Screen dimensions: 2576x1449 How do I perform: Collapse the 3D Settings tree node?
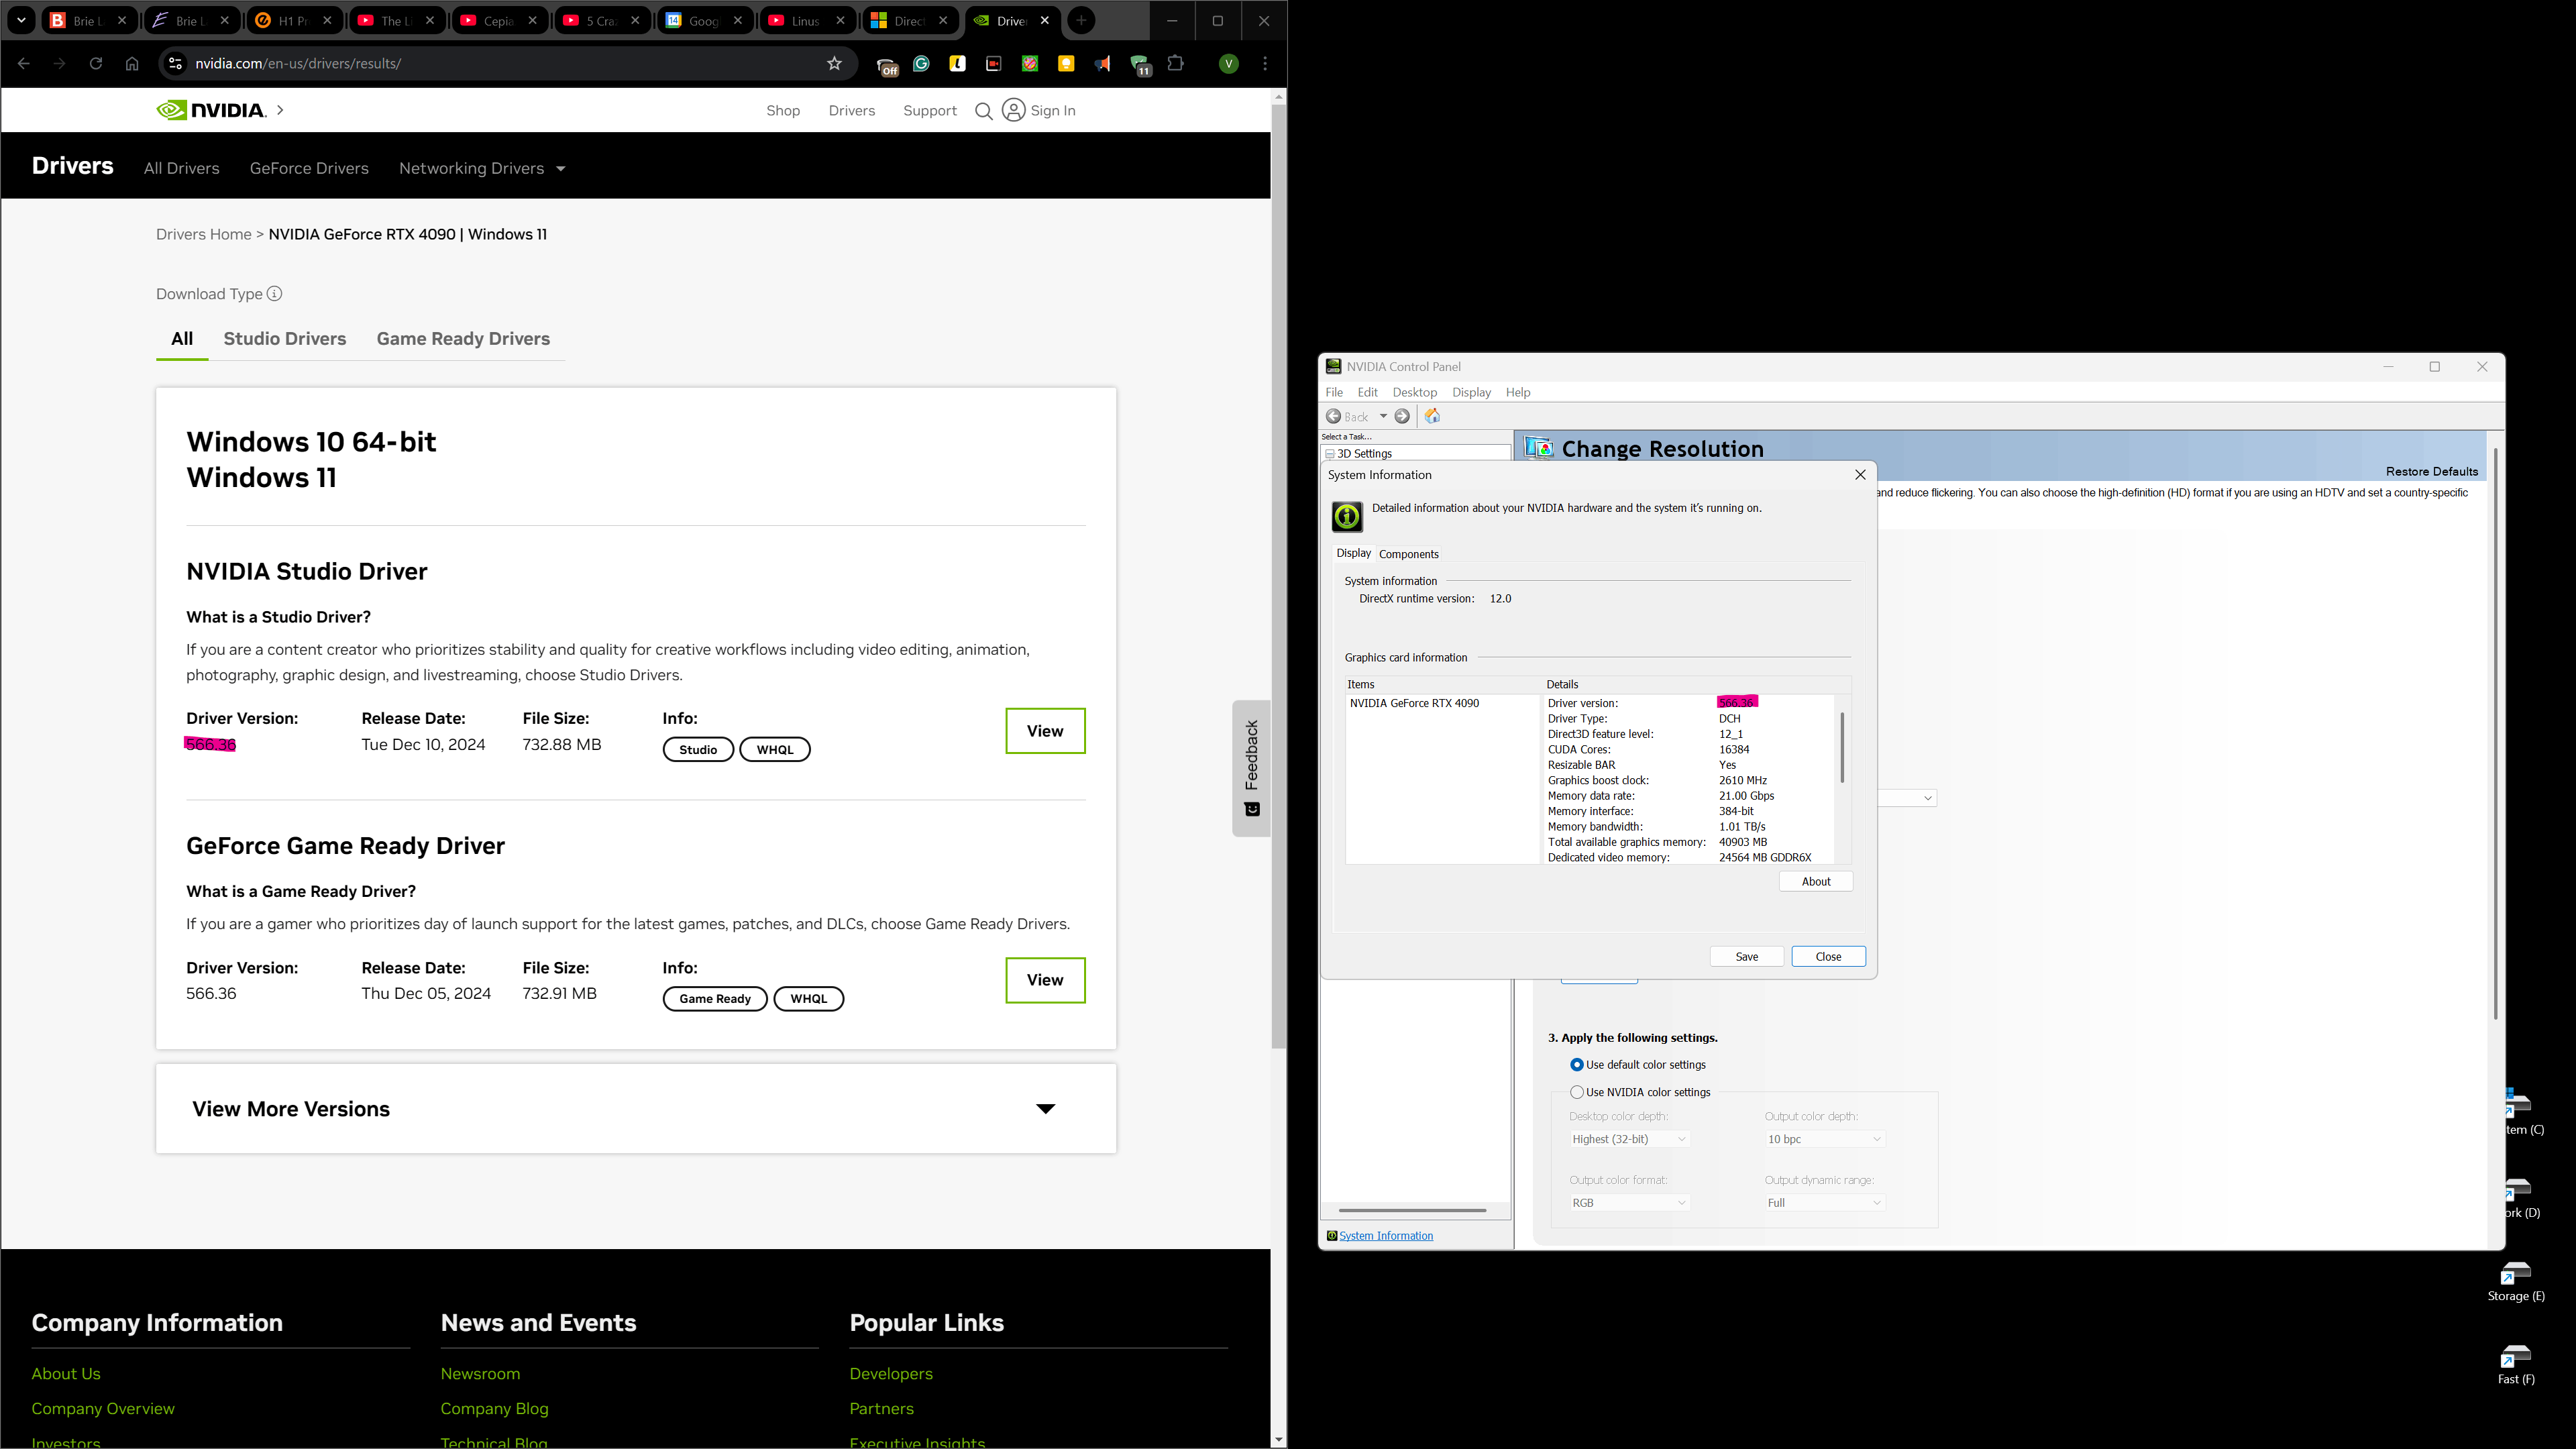tap(1330, 454)
